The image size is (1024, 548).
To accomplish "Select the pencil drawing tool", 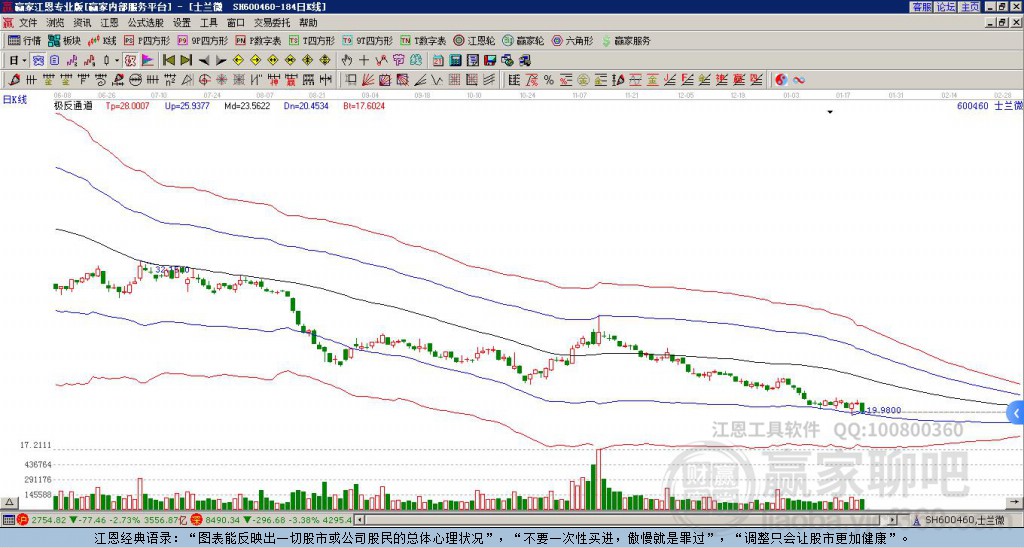I will pos(14,80).
